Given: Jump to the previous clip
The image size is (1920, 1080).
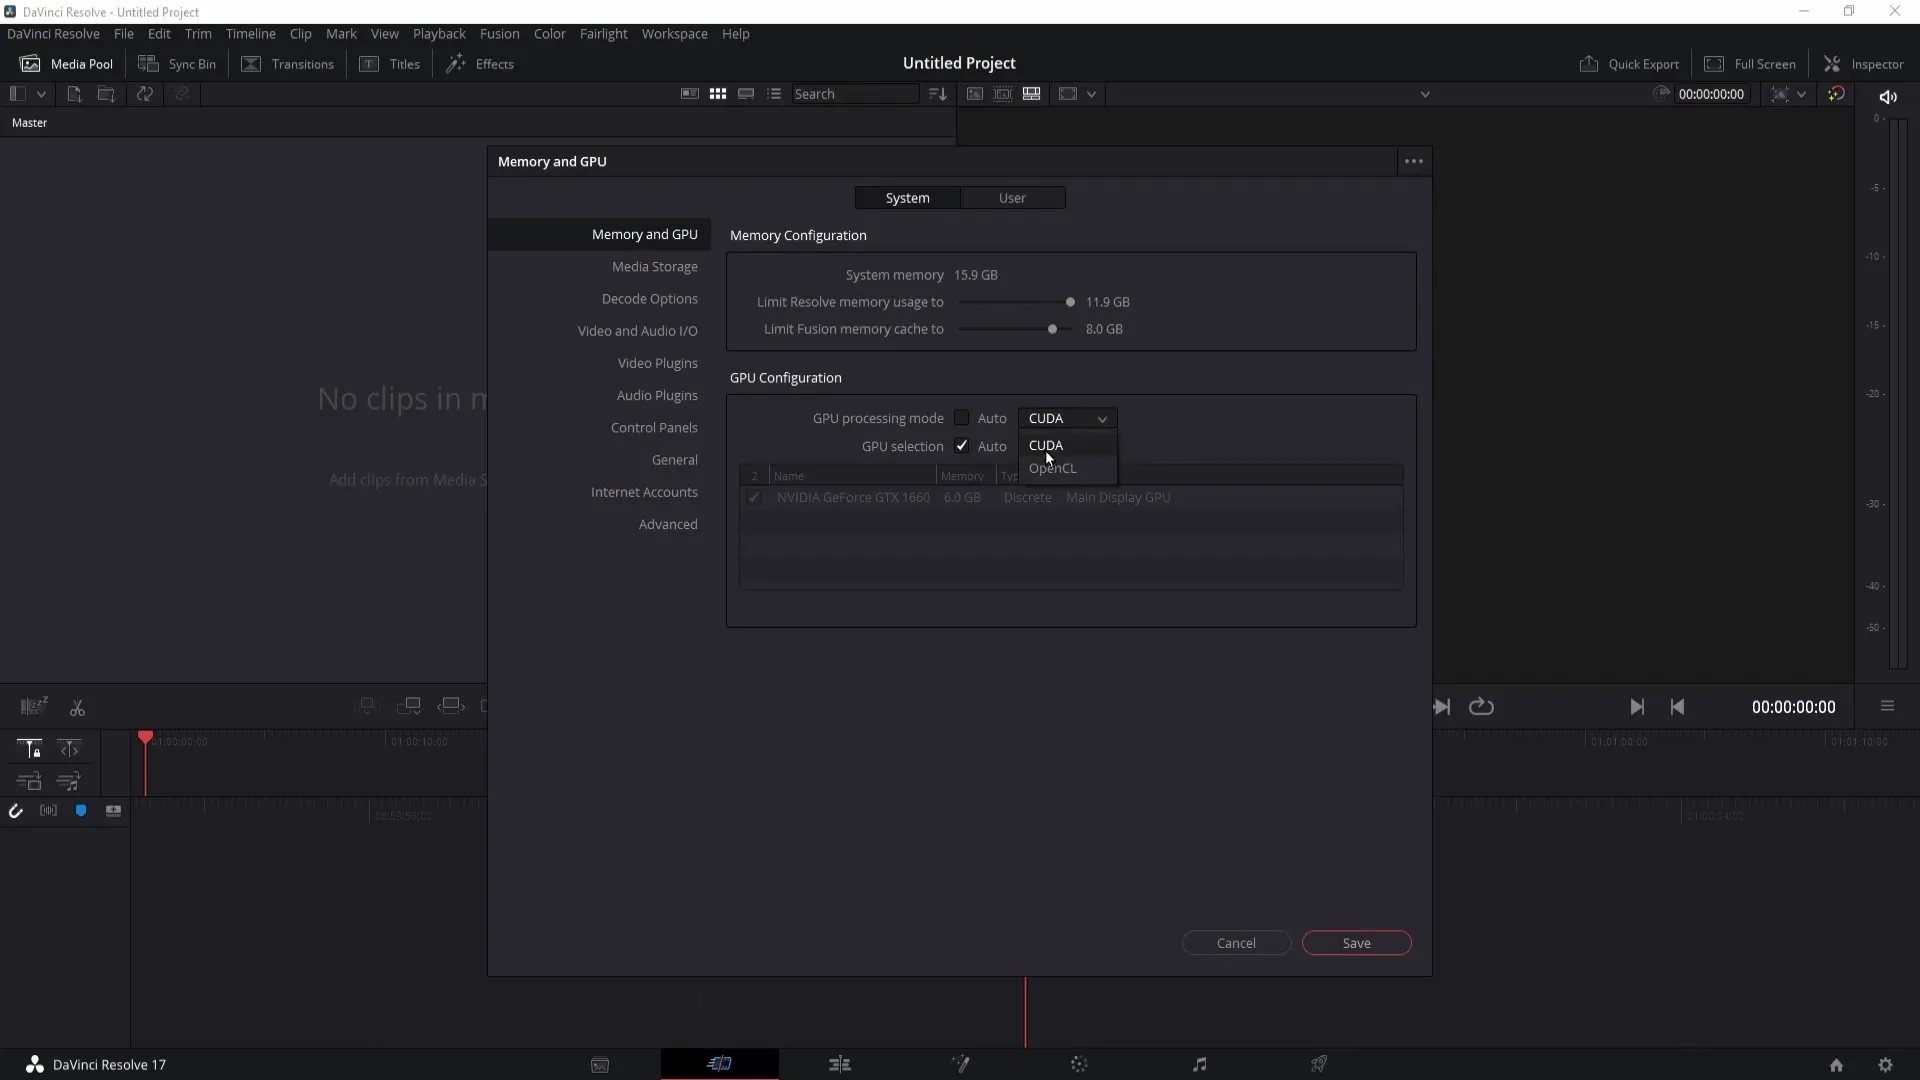Looking at the screenshot, I should tap(1677, 707).
